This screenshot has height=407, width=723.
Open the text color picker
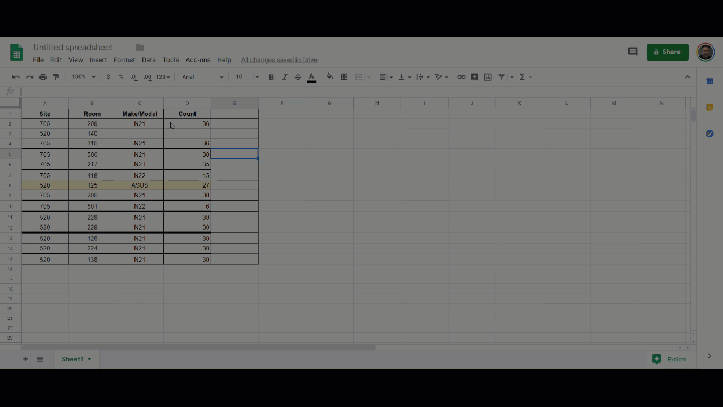[312, 77]
